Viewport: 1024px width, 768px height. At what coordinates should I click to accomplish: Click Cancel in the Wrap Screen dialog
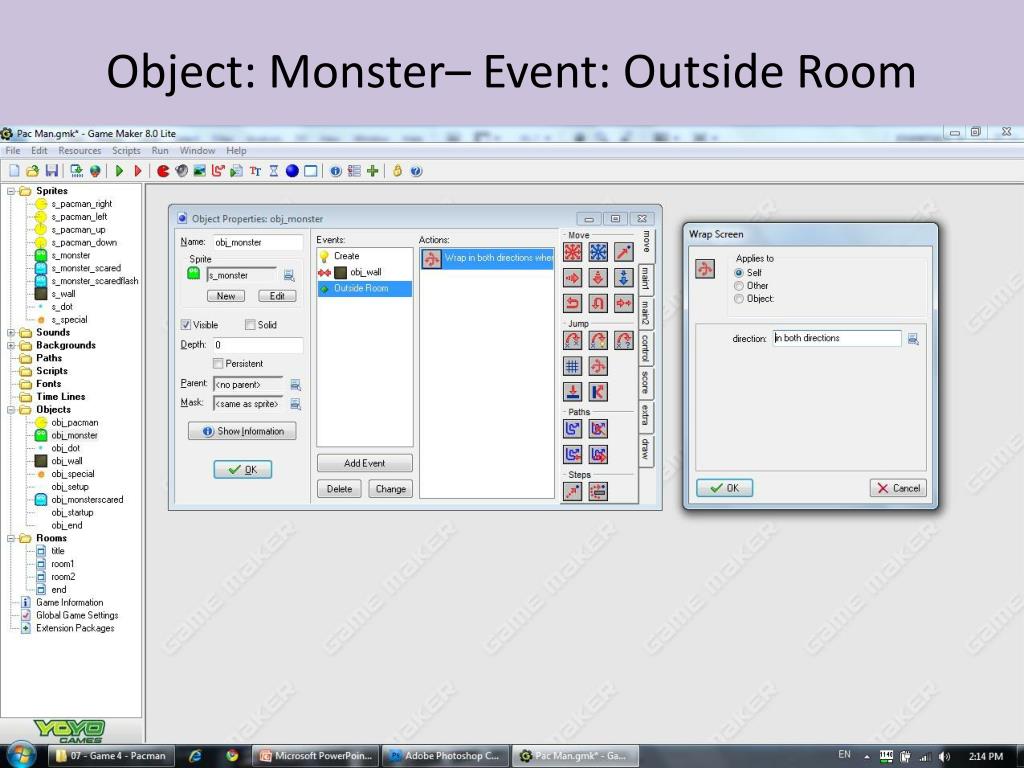click(898, 488)
